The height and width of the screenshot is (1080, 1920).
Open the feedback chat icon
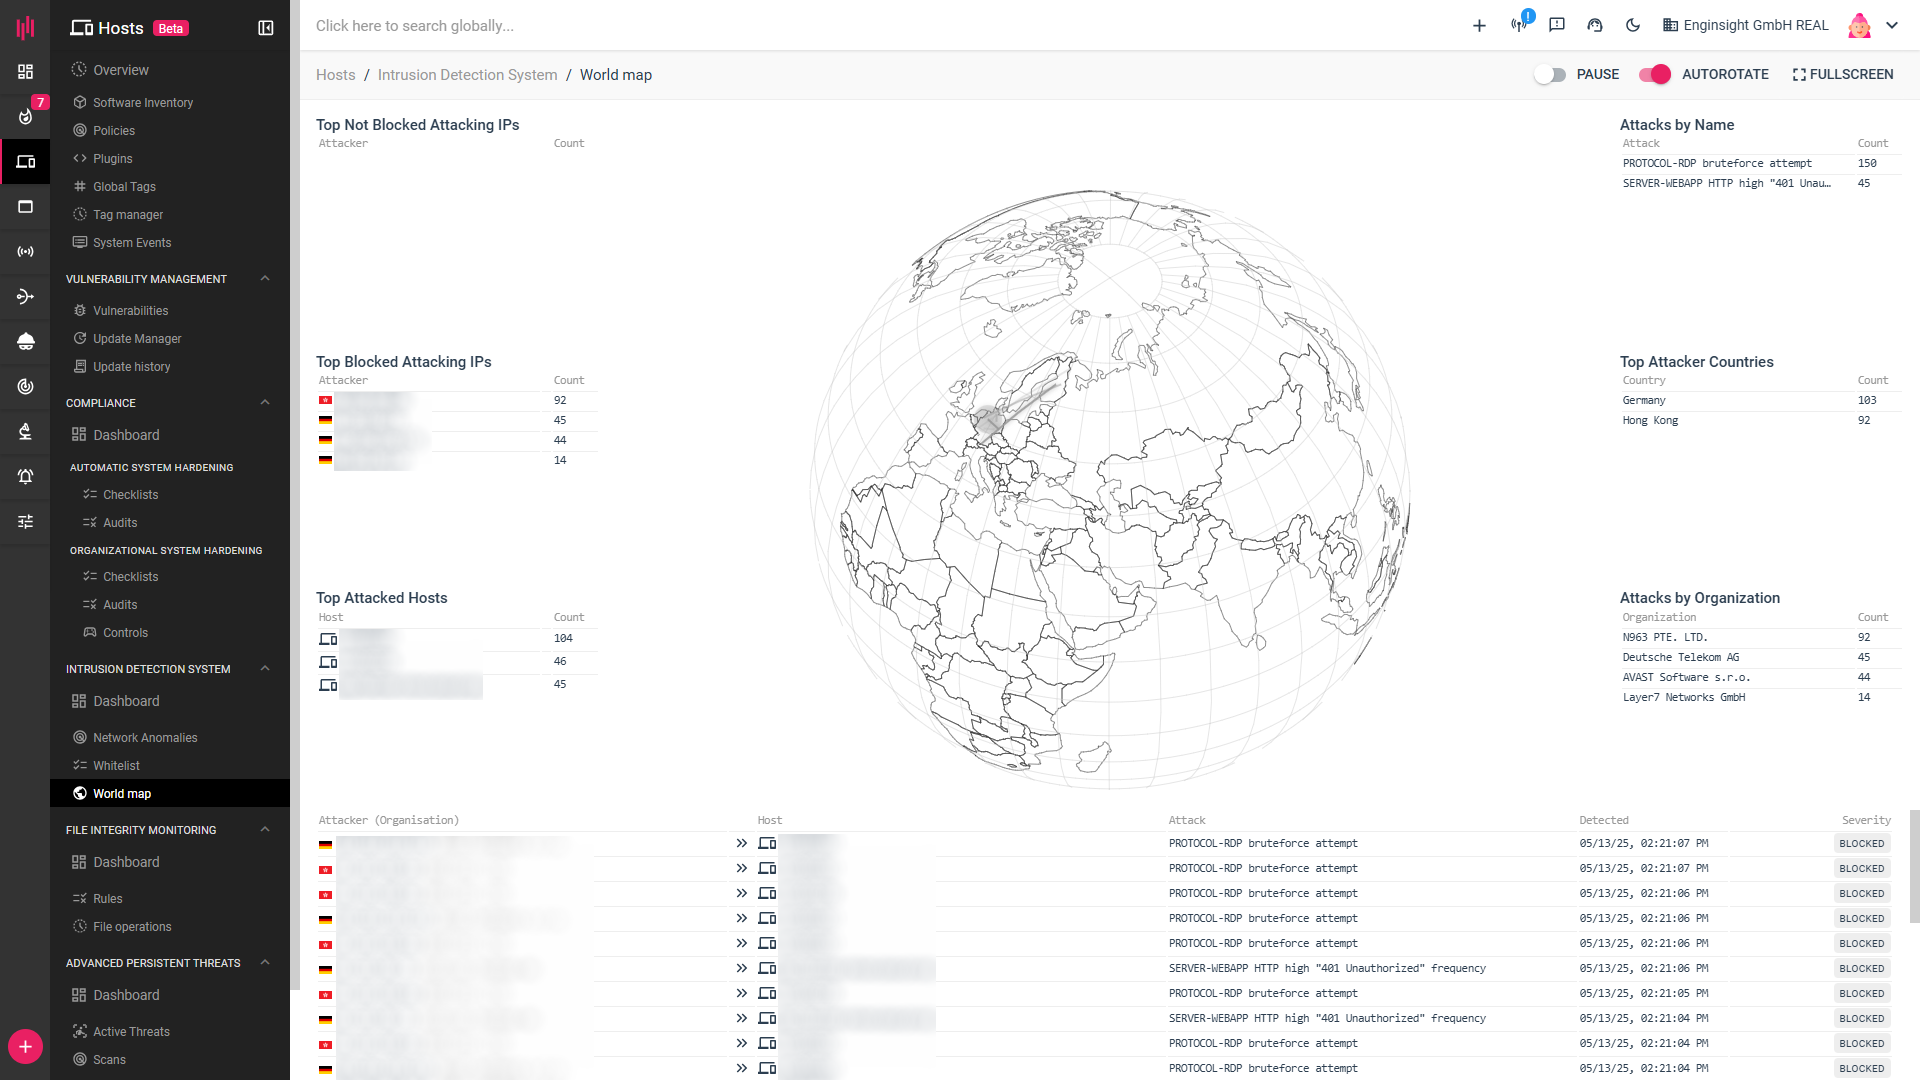[x=1557, y=25]
